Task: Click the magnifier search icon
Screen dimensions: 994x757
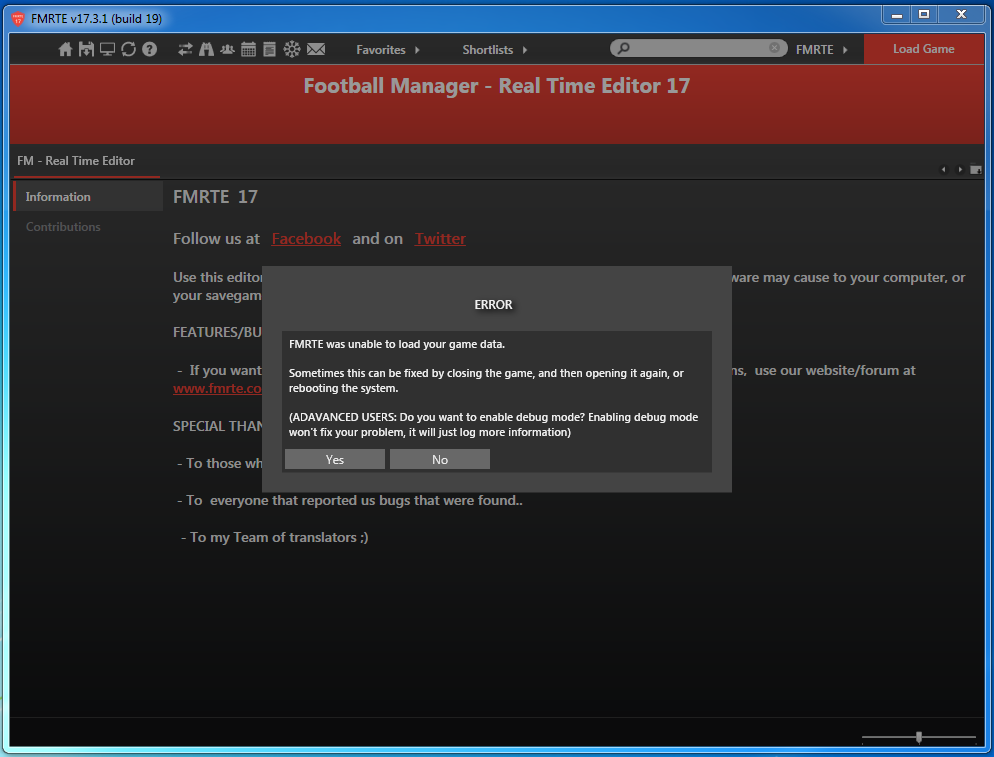Action: [624, 48]
